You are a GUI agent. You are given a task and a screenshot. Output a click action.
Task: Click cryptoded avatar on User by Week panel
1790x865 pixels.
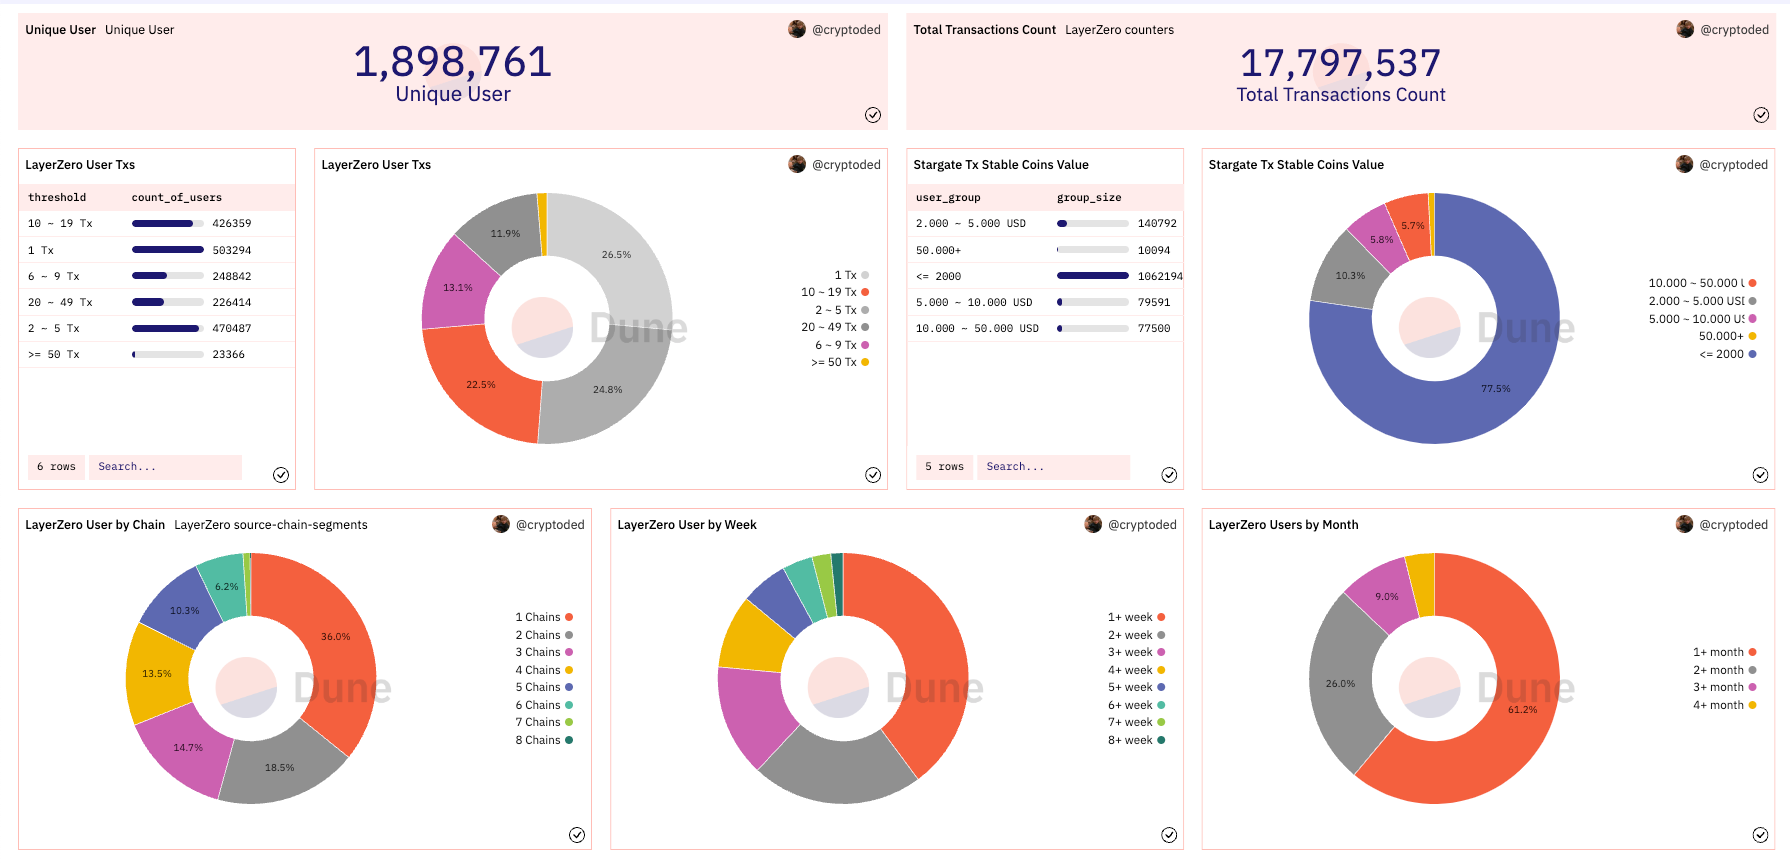click(x=1093, y=524)
